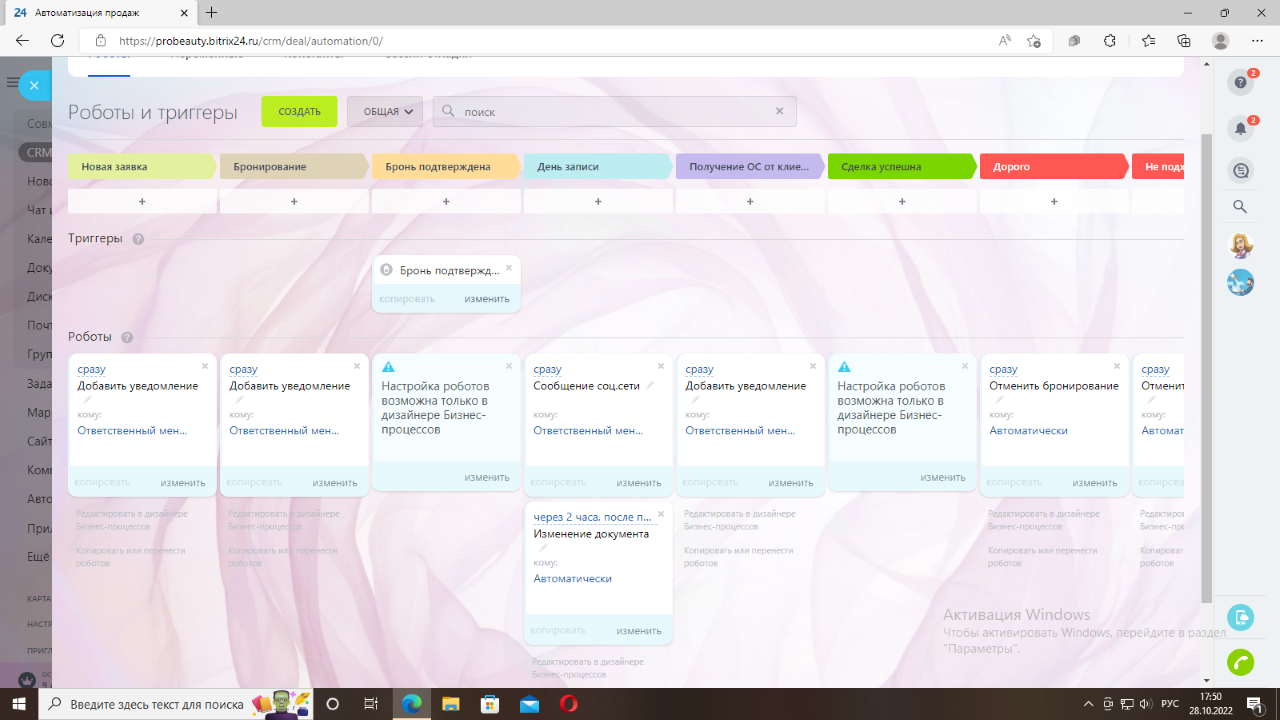Open Microsoft Edge in the taskbar
The height and width of the screenshot is (720, 1280).
[x=411, y=704]
